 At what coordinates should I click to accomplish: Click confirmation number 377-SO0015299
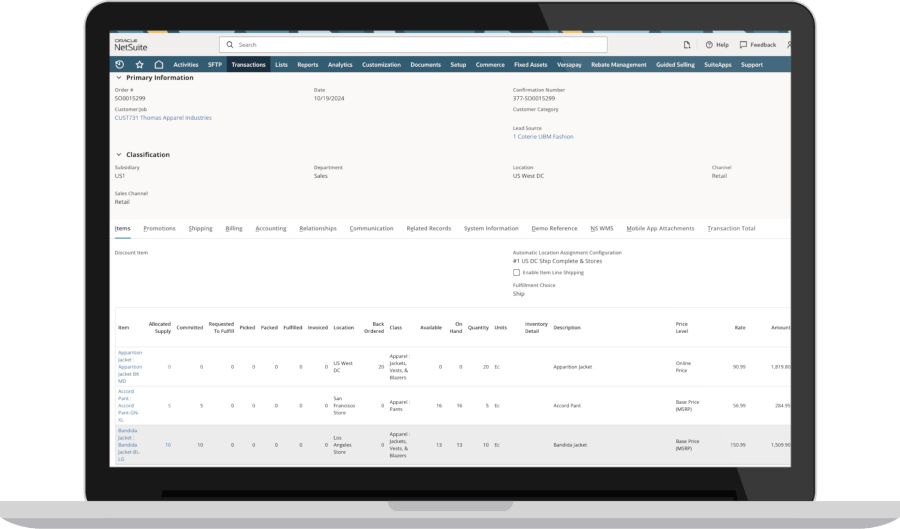(534, 99)
